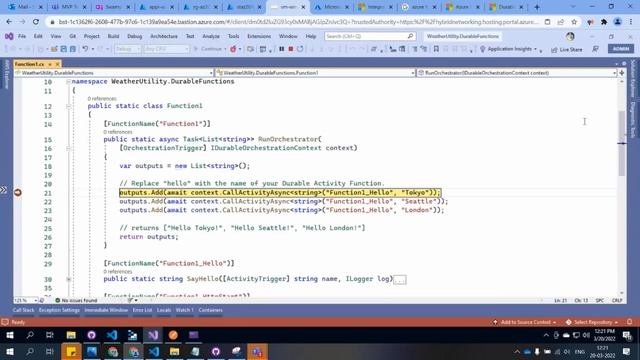Image resolution: width=640 pixels, height=360 pixels.
Task: Open the Extensions menu
Action: click(x=259, y=36)
